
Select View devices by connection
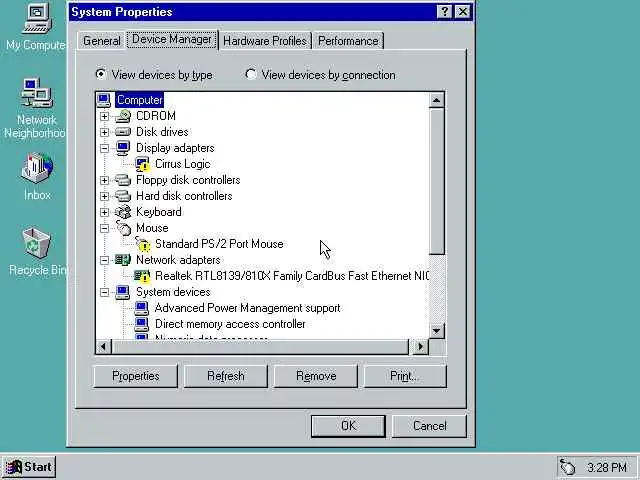click(x=320, y=75)
